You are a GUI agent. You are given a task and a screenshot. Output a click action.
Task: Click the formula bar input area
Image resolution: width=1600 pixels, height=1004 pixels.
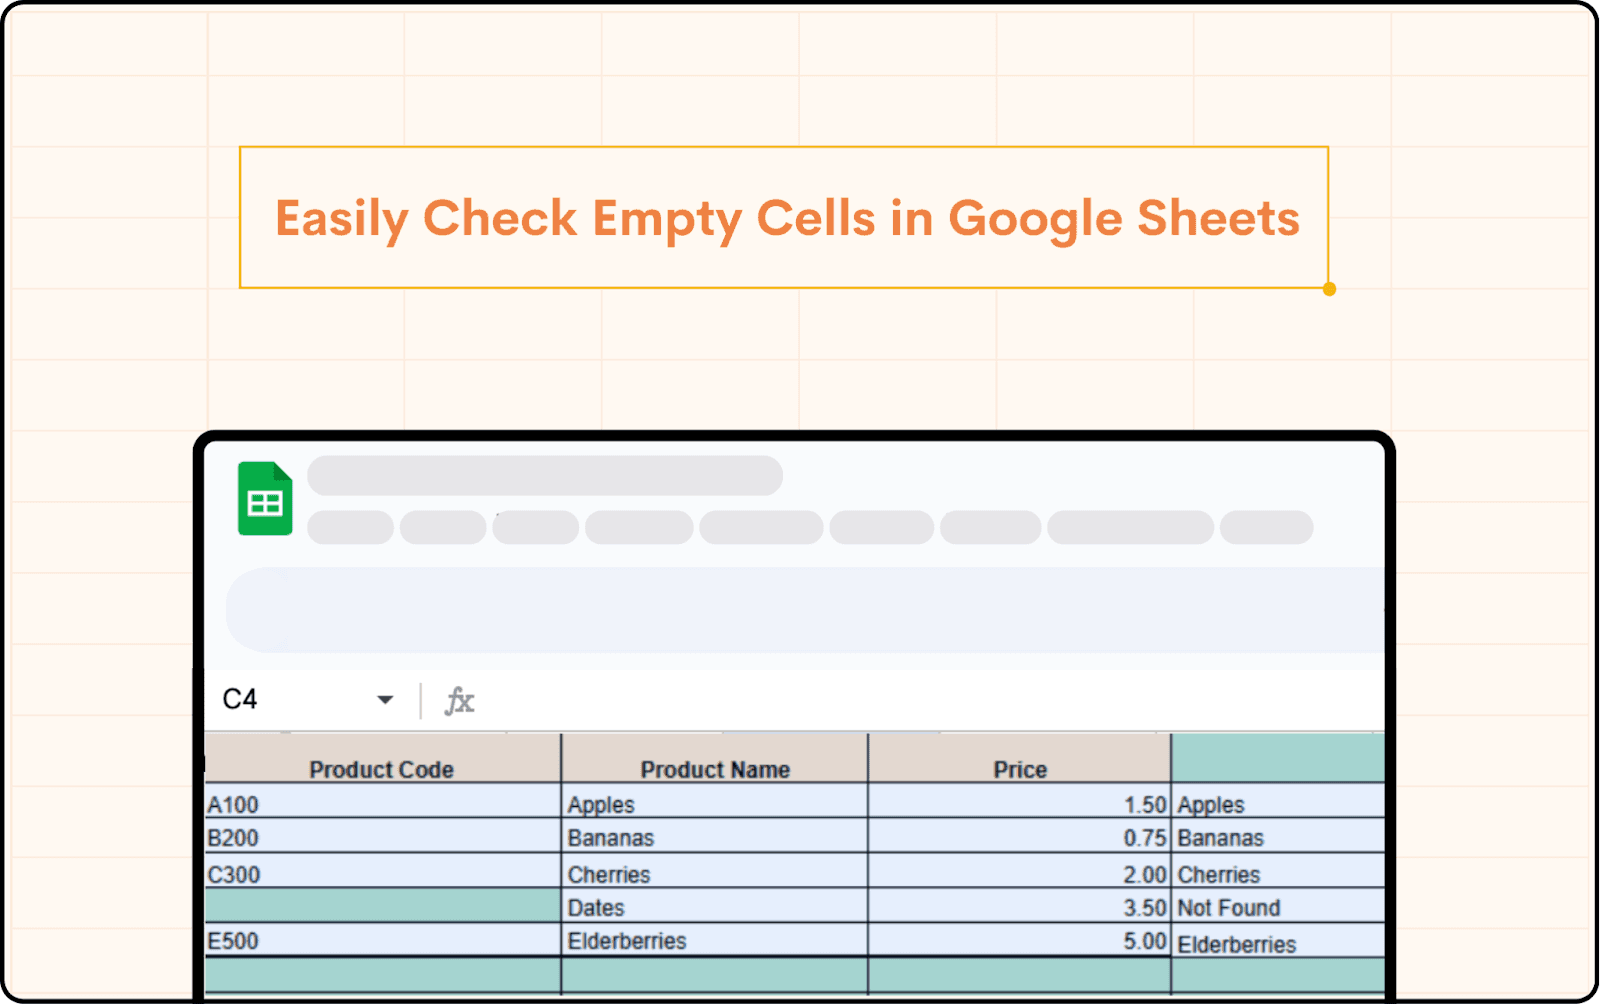930,700
